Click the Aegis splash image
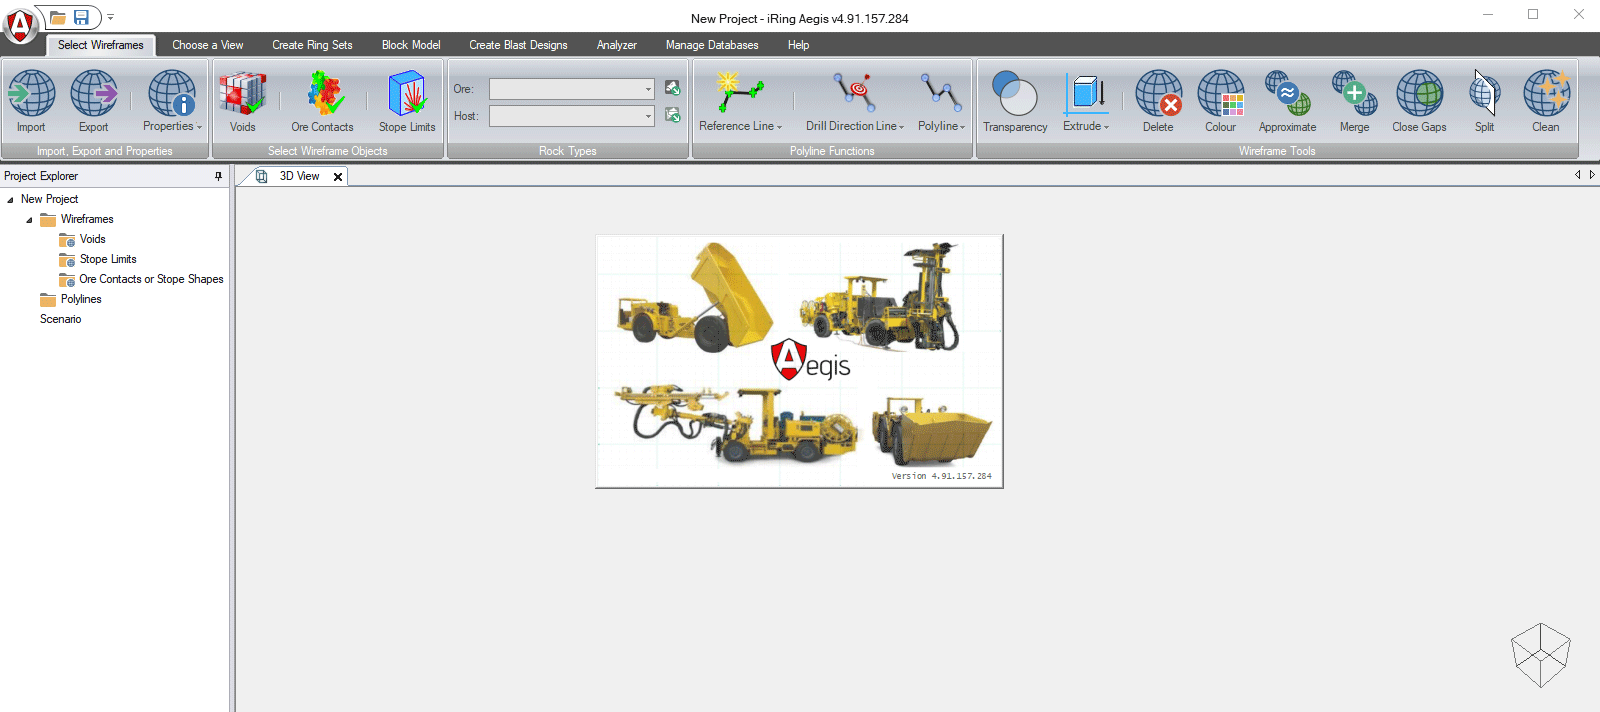Image resolution: width=1600 pixels, height=712 pixels. [799, 361]
